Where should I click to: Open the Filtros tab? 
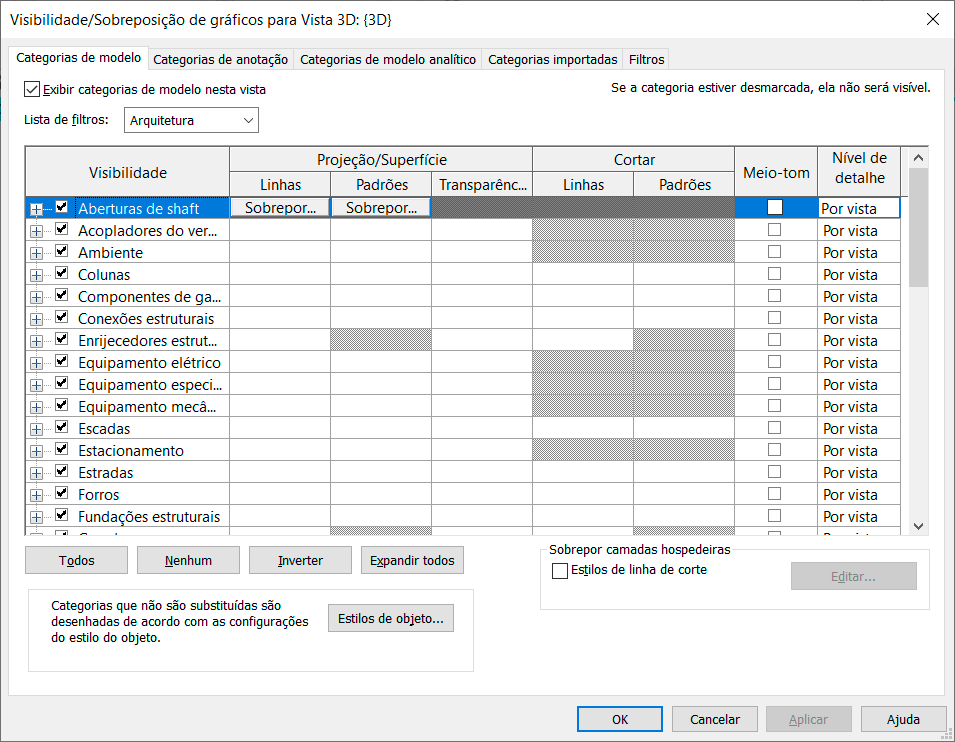point(646,60)
